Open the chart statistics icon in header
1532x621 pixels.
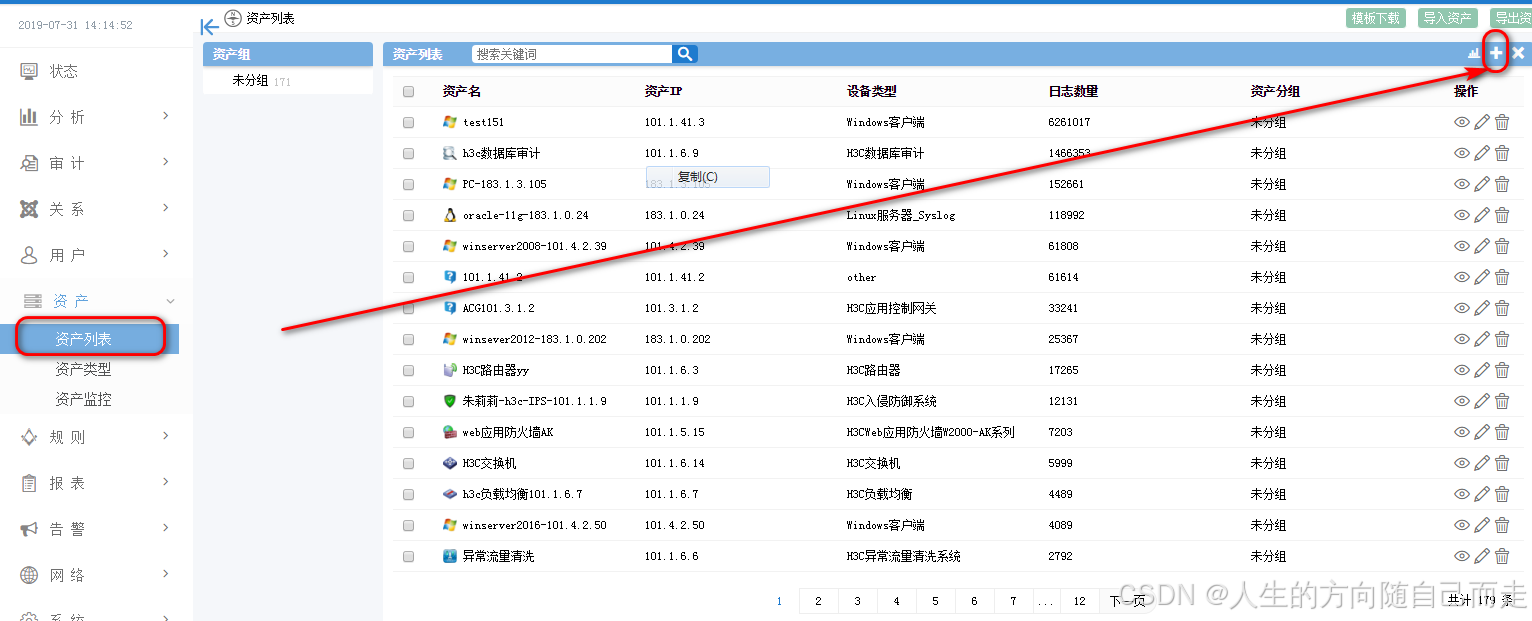[1474, 53]
